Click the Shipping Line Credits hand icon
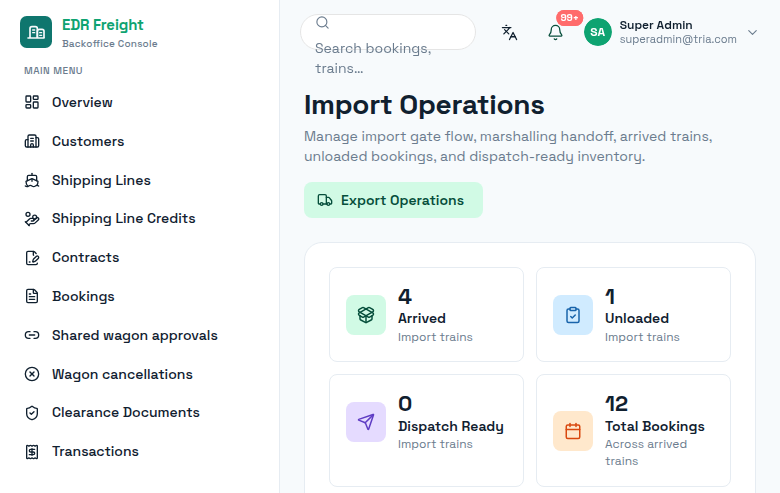 32,218
